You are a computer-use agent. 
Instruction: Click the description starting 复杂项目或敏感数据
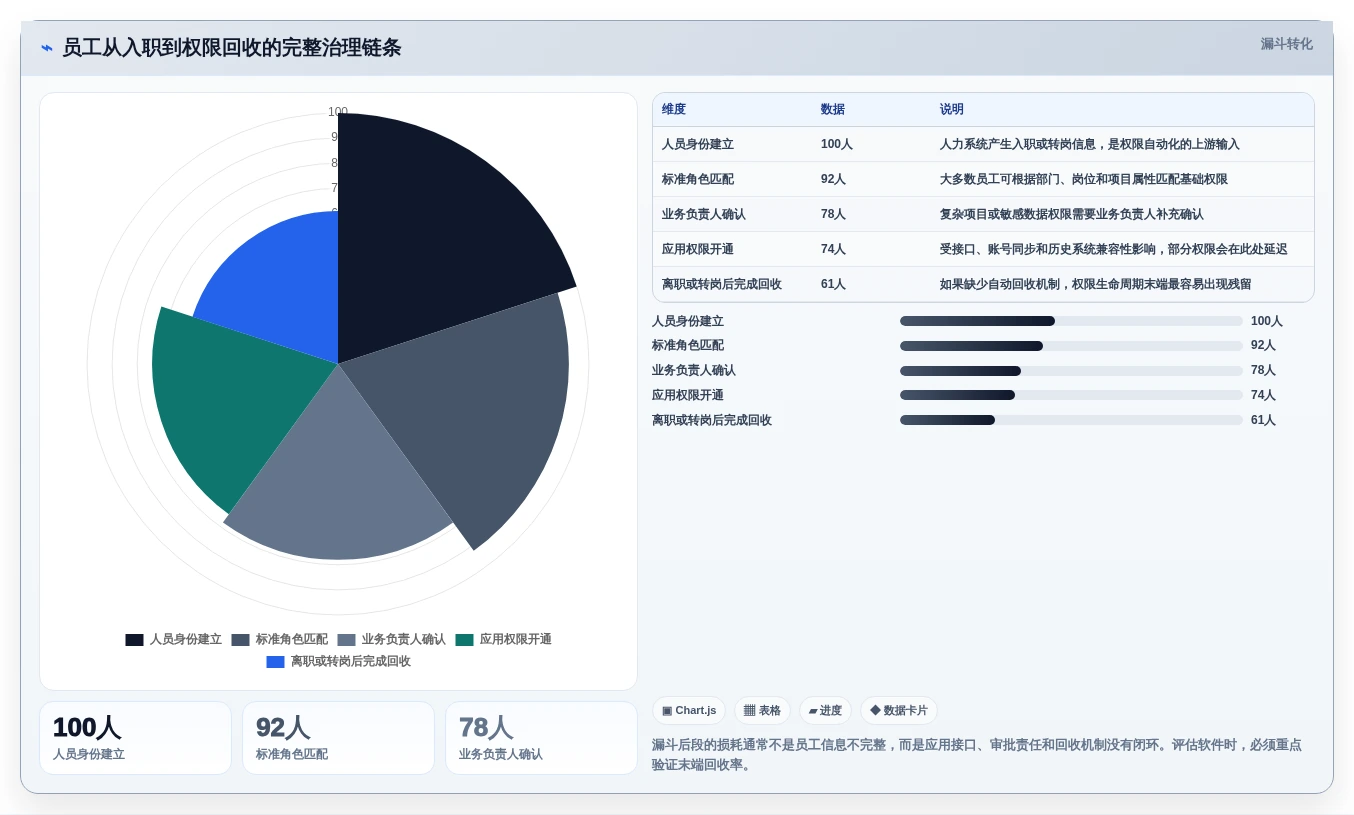click(x=1071, y=214)
